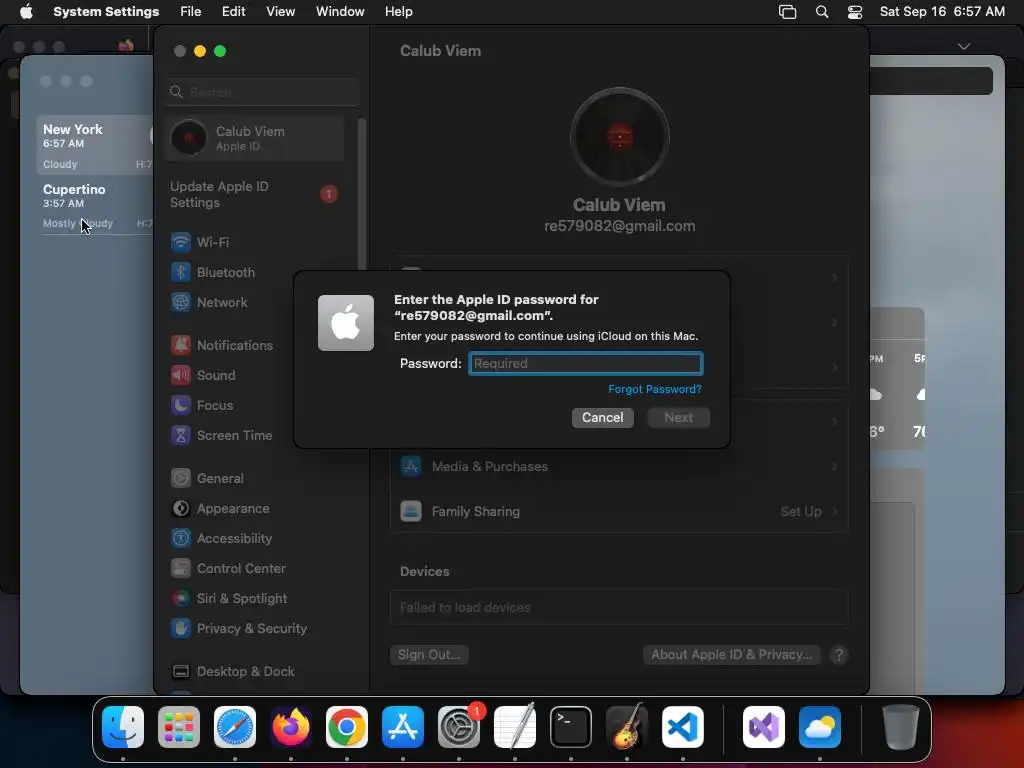Open Control Center in menu bar

(855, 12)
